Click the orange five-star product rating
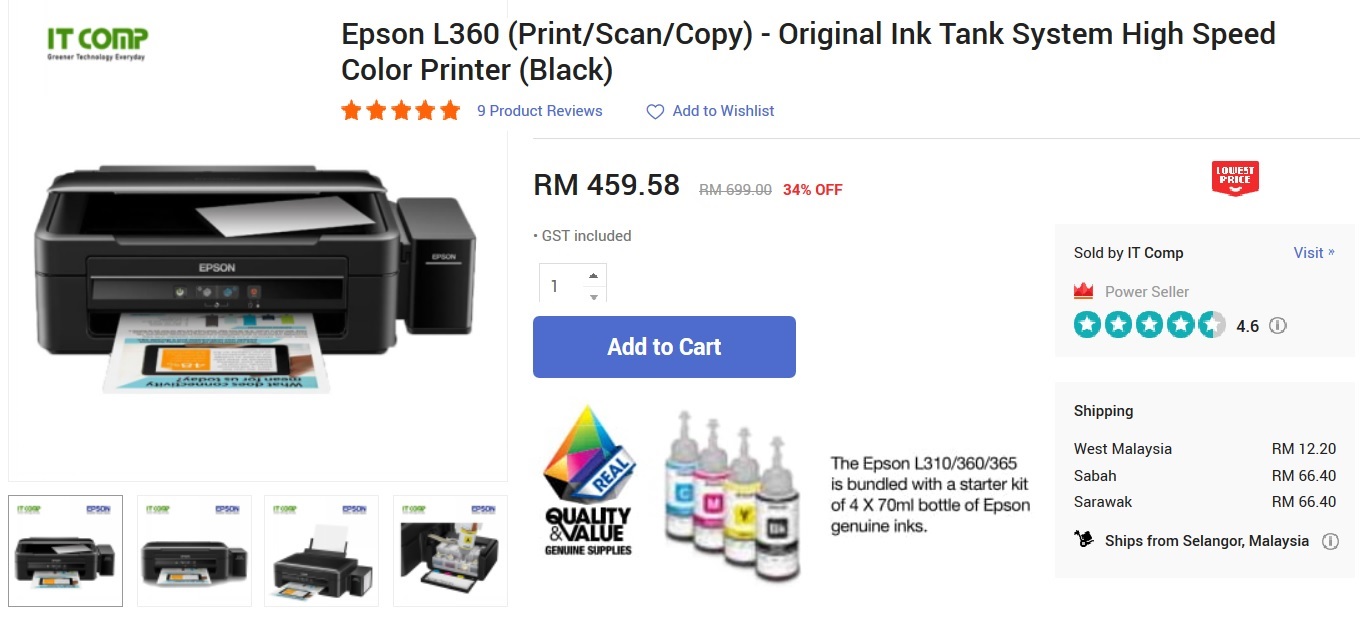The height and width of the screenshot is (621, 1361). click(x=400, y=111)
